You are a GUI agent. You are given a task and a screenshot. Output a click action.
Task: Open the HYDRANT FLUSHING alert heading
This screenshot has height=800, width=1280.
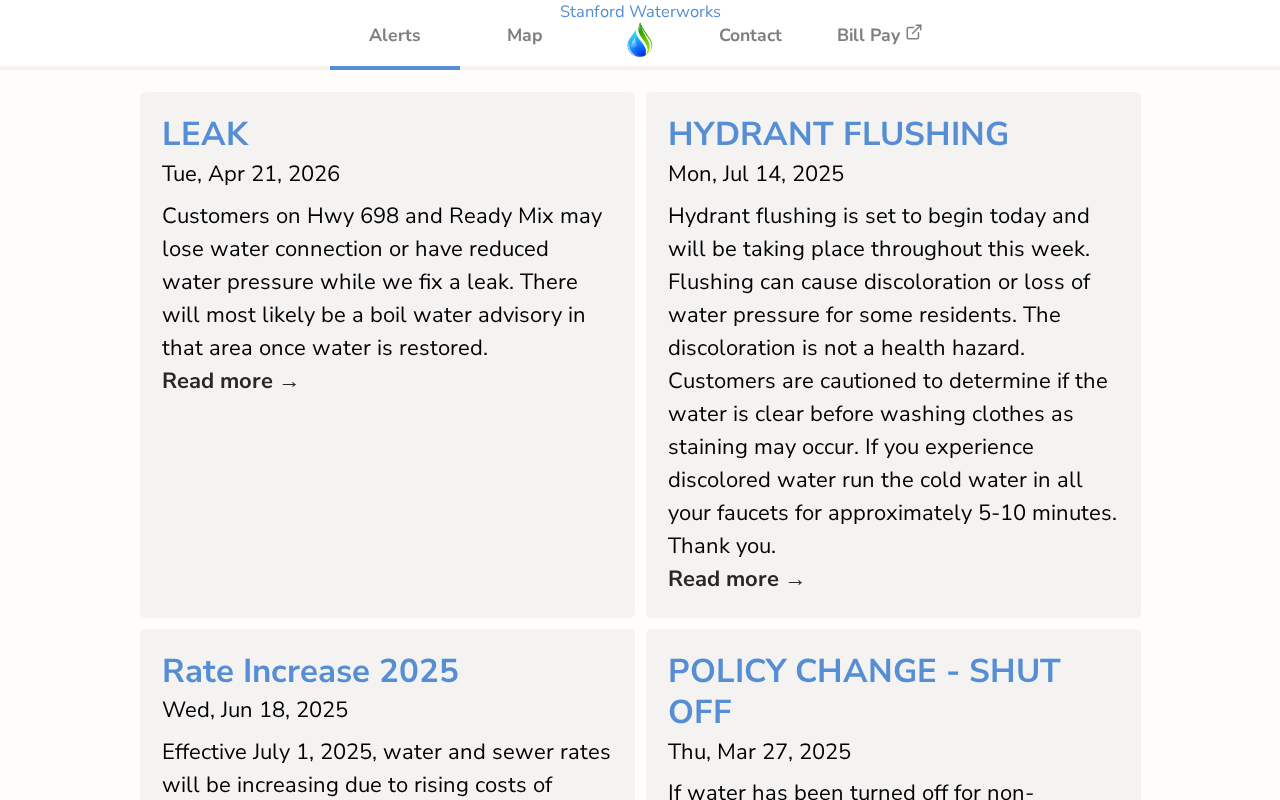click(838, 134)
